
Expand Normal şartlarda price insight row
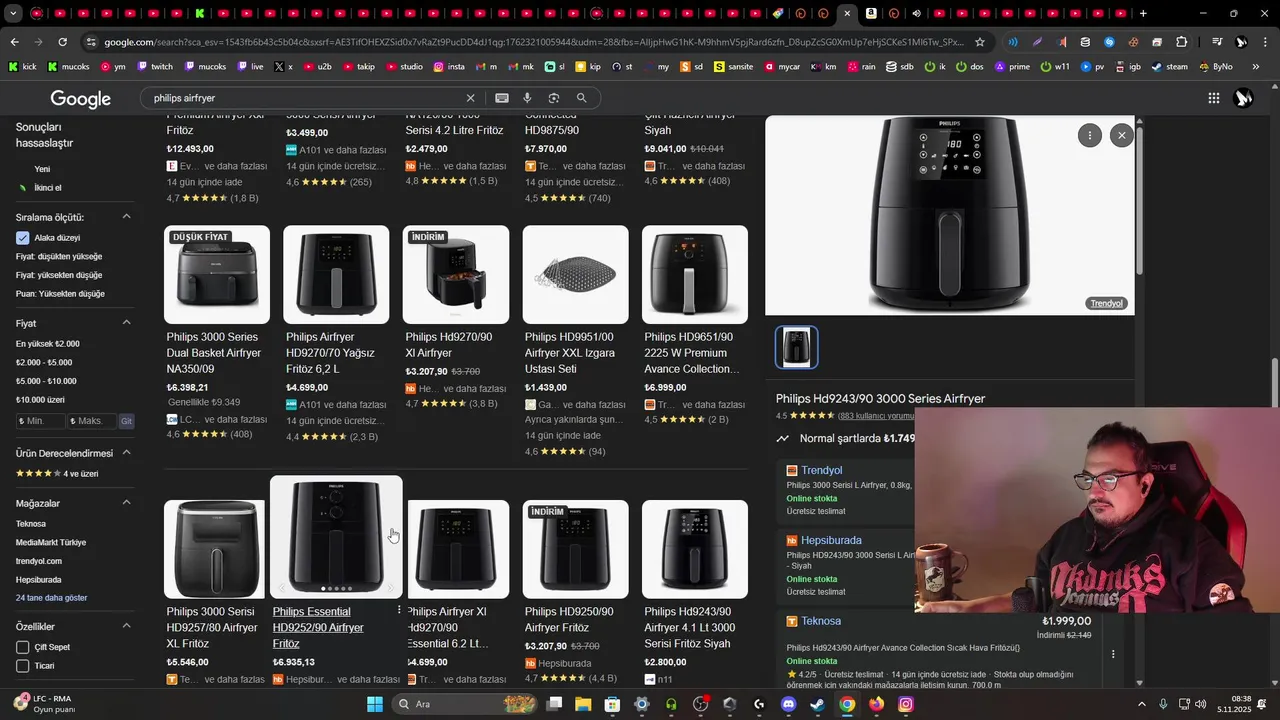(845, 438)
